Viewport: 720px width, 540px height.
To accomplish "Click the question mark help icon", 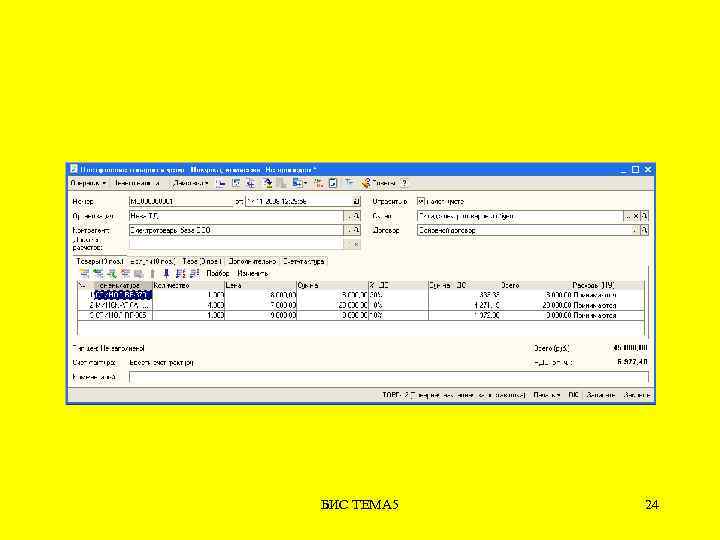I will pyautogui.click(x=404, y=183).
